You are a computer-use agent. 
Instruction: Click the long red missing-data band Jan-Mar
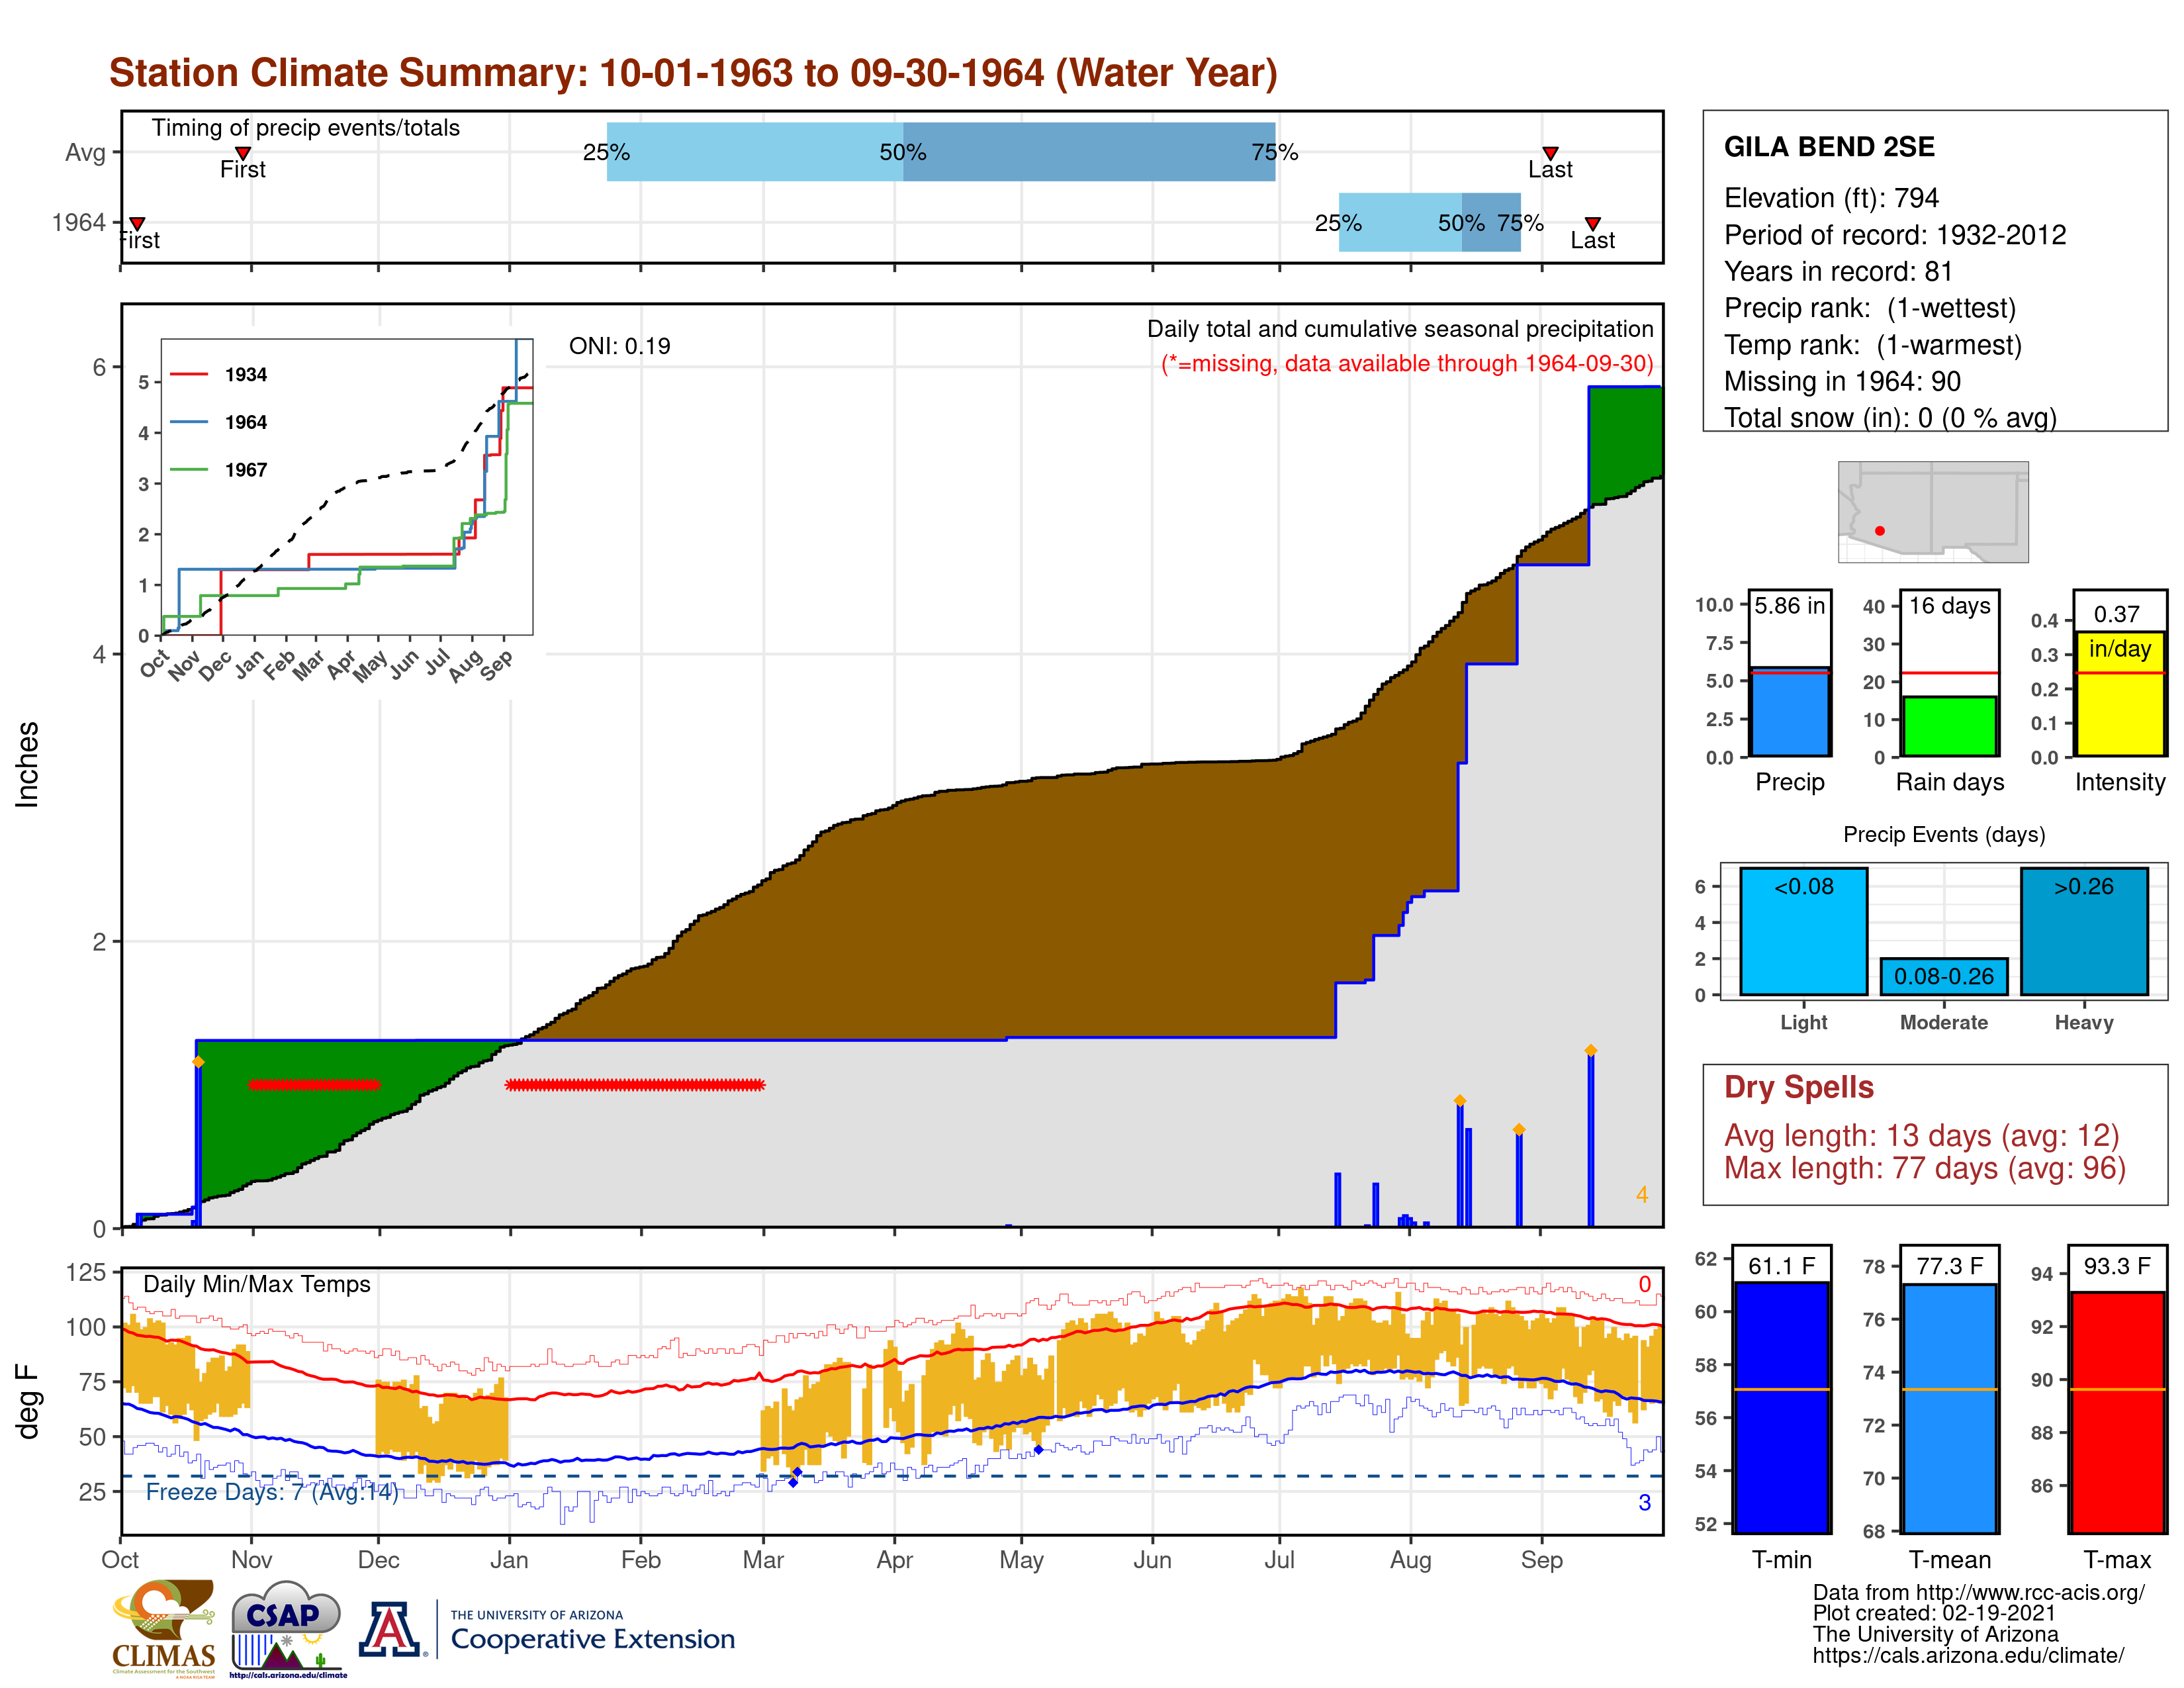[635, 1085]
